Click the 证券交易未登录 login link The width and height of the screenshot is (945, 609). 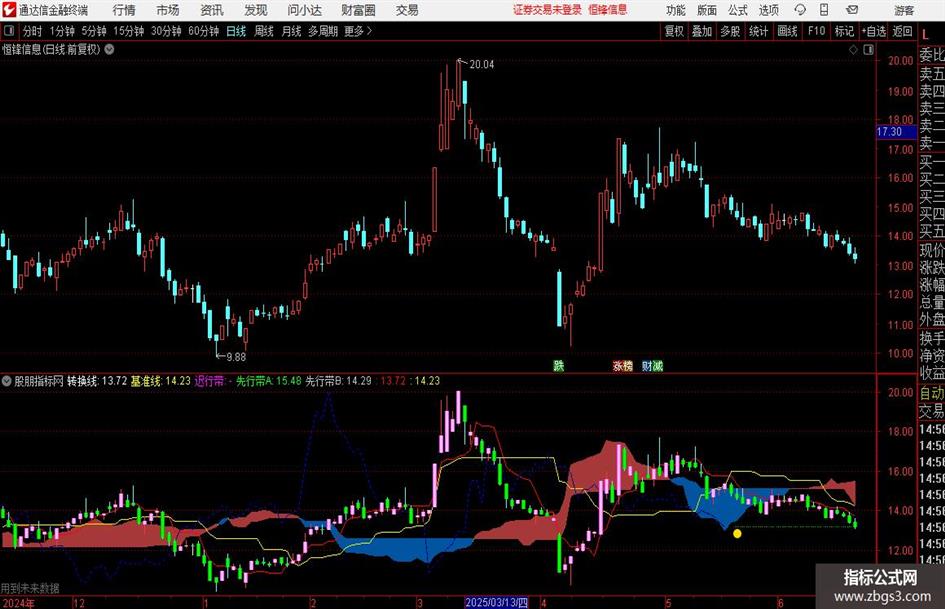(x=547, y=10)
